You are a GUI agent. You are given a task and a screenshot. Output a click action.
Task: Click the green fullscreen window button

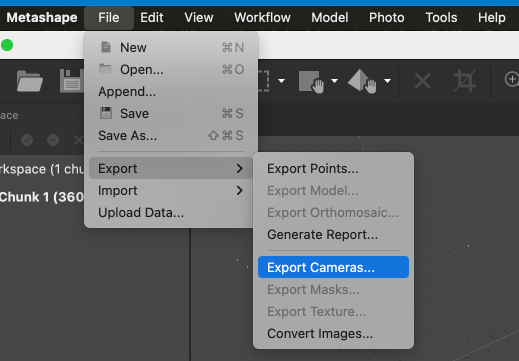[7, 45]
